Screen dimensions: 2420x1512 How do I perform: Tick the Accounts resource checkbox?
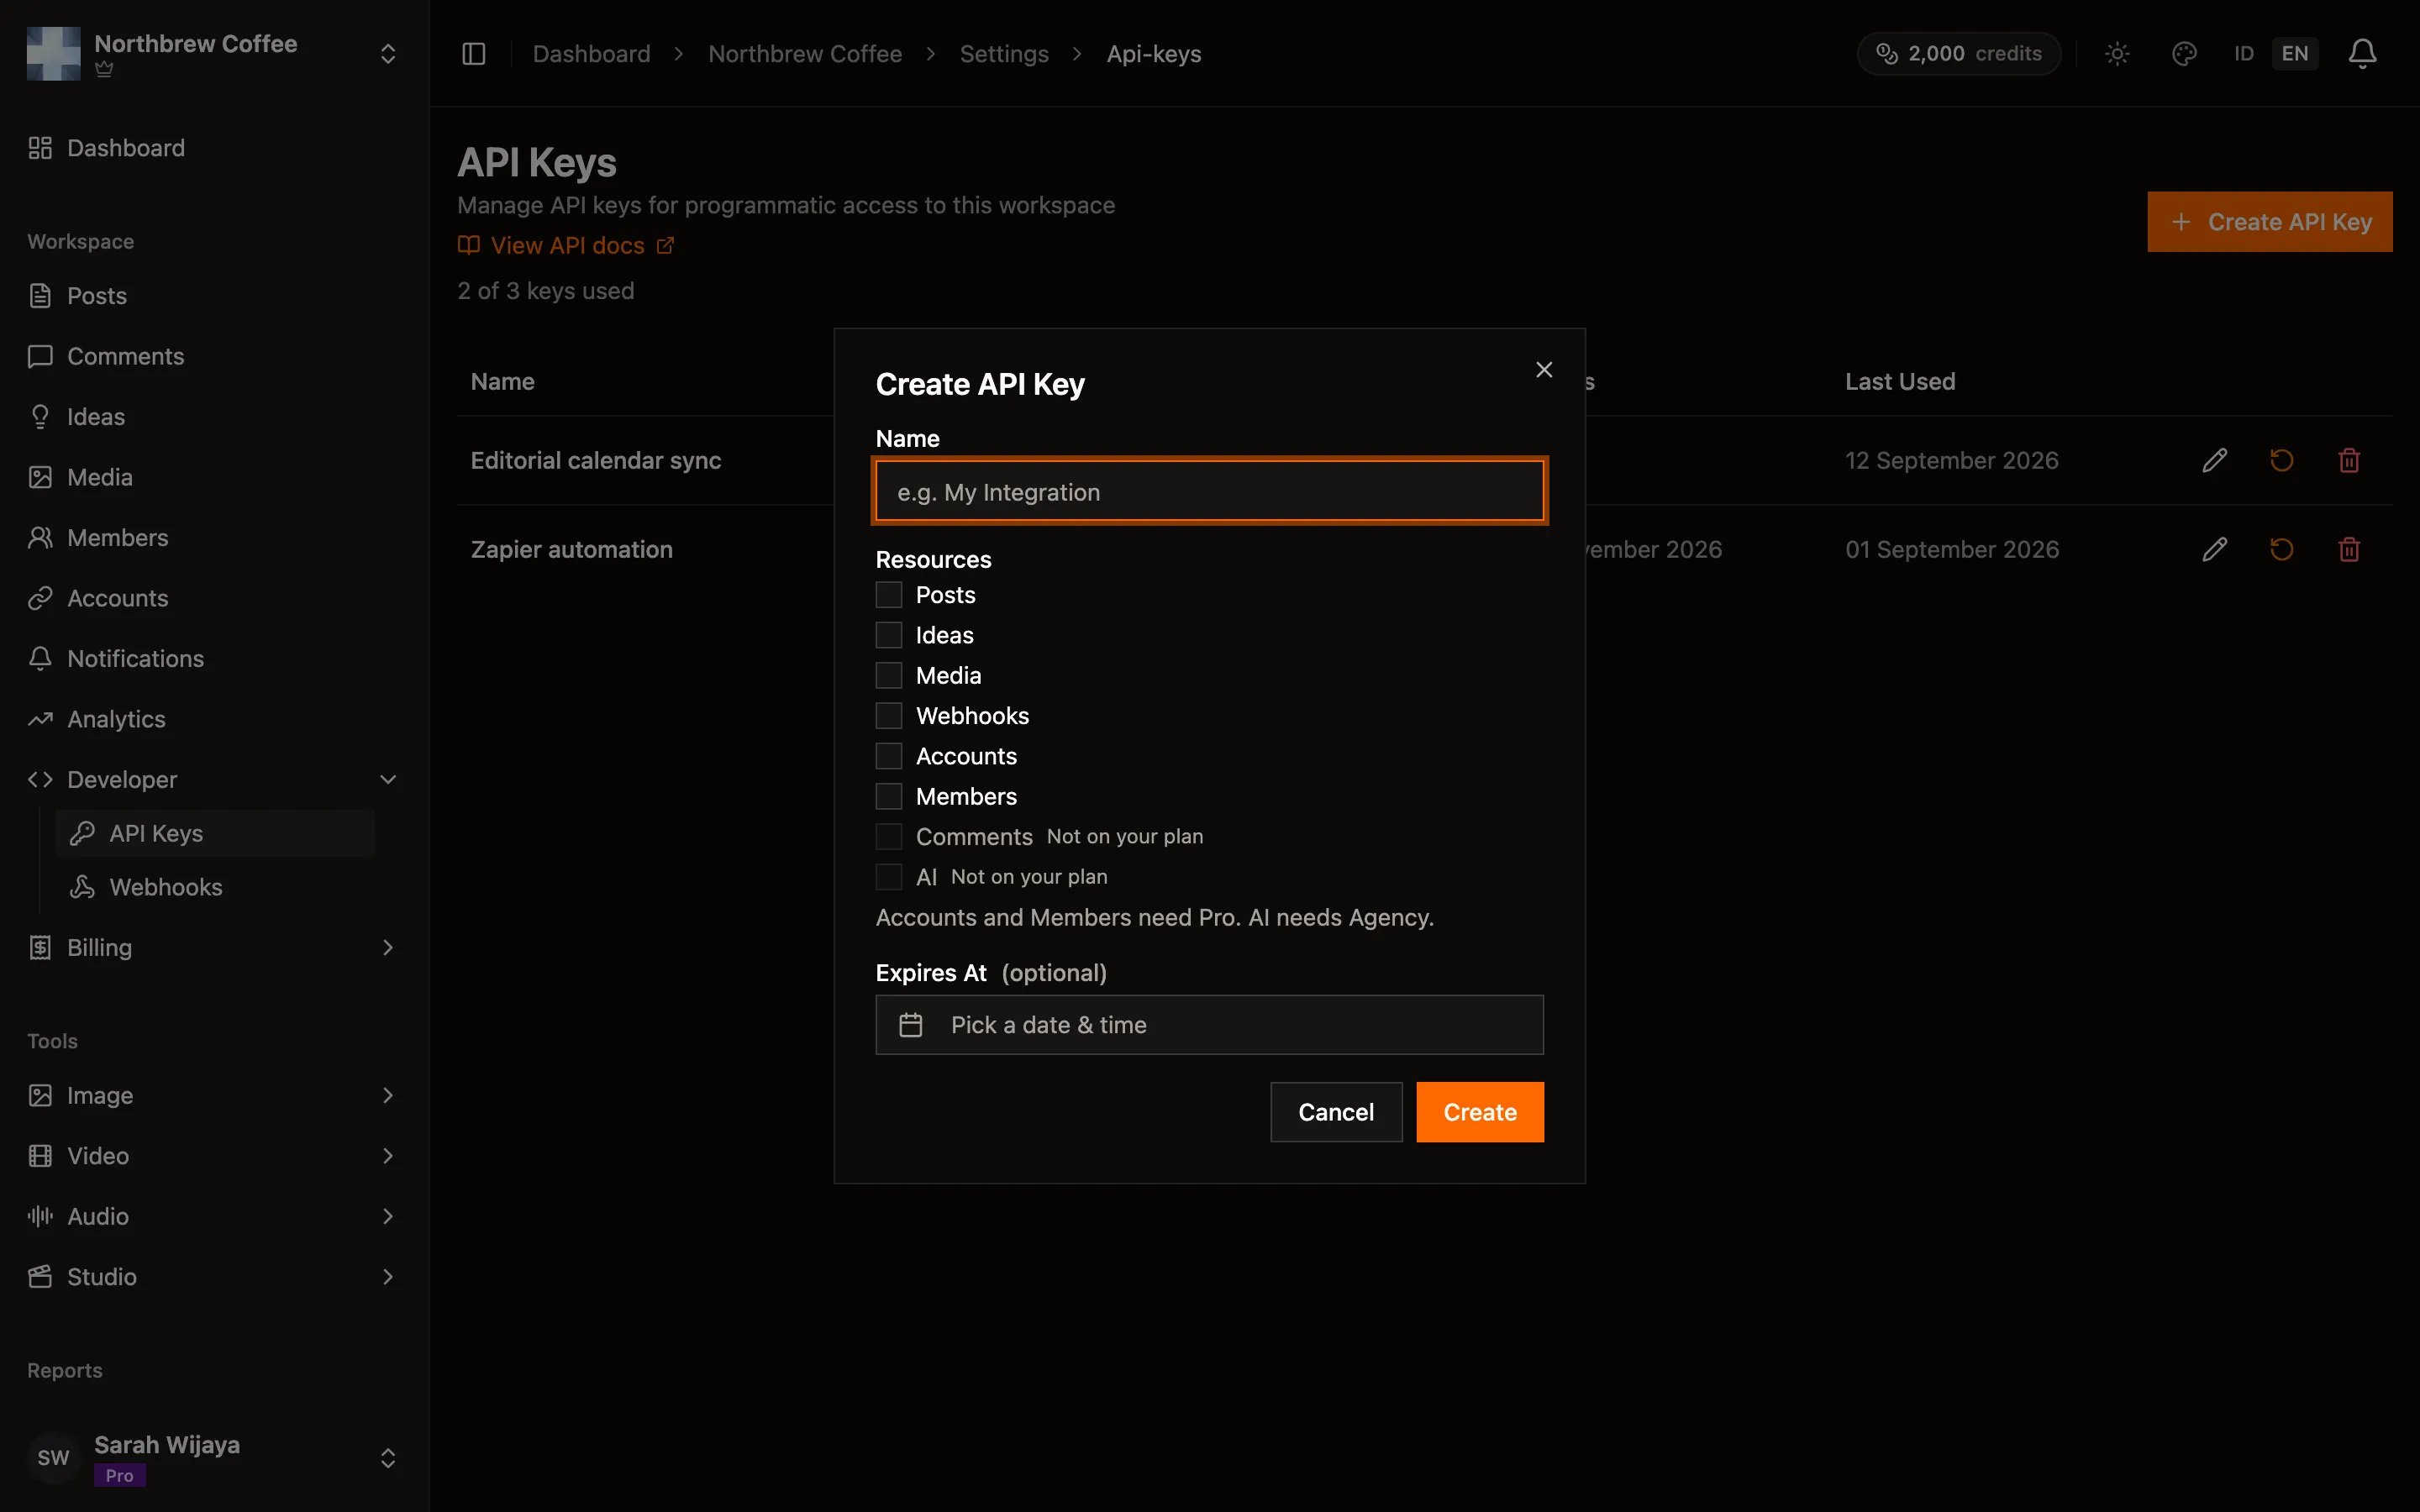coord(888,756)
